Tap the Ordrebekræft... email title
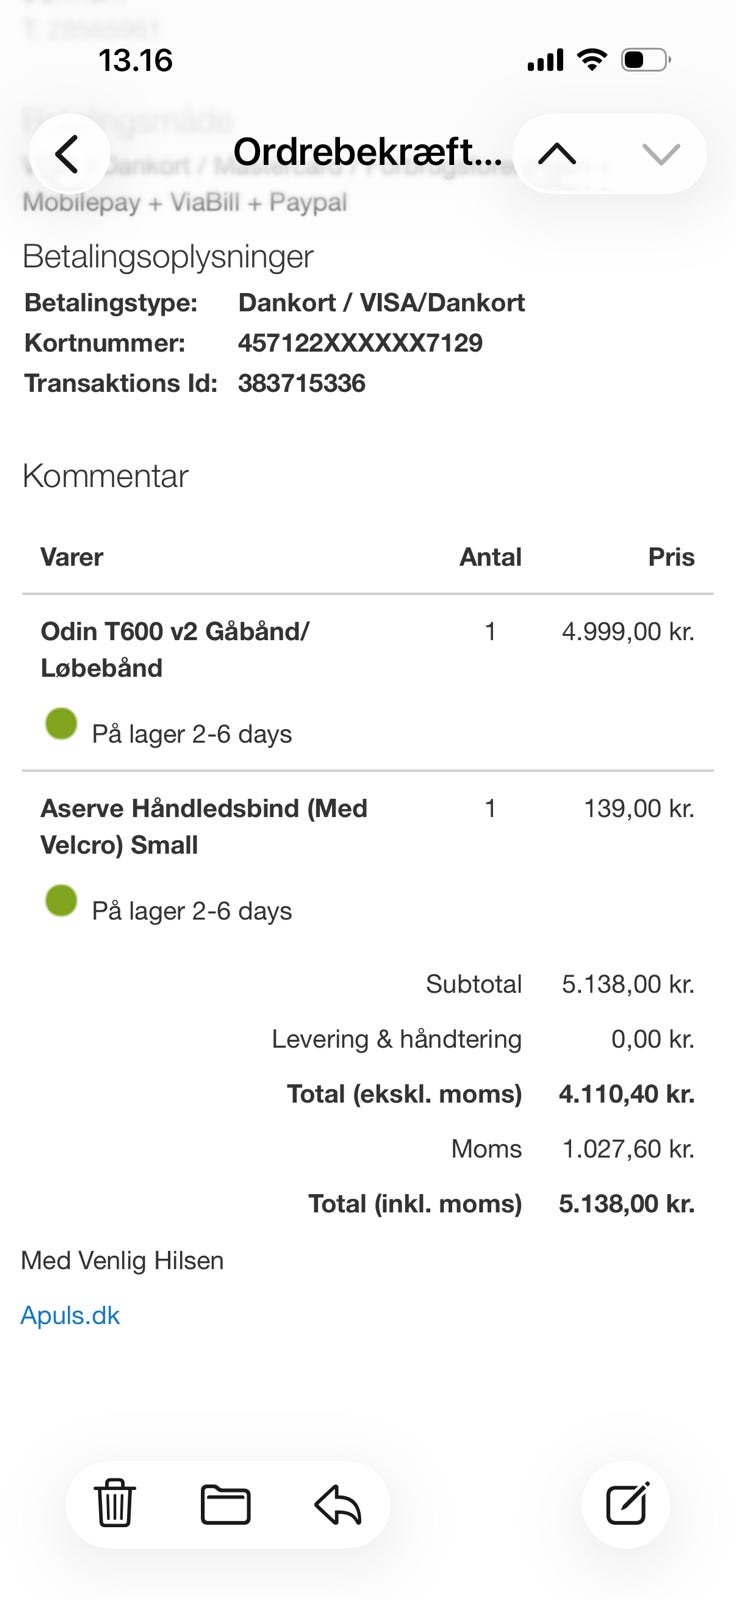This screenshot has height=1600, width=736. [x=367, y=152]
